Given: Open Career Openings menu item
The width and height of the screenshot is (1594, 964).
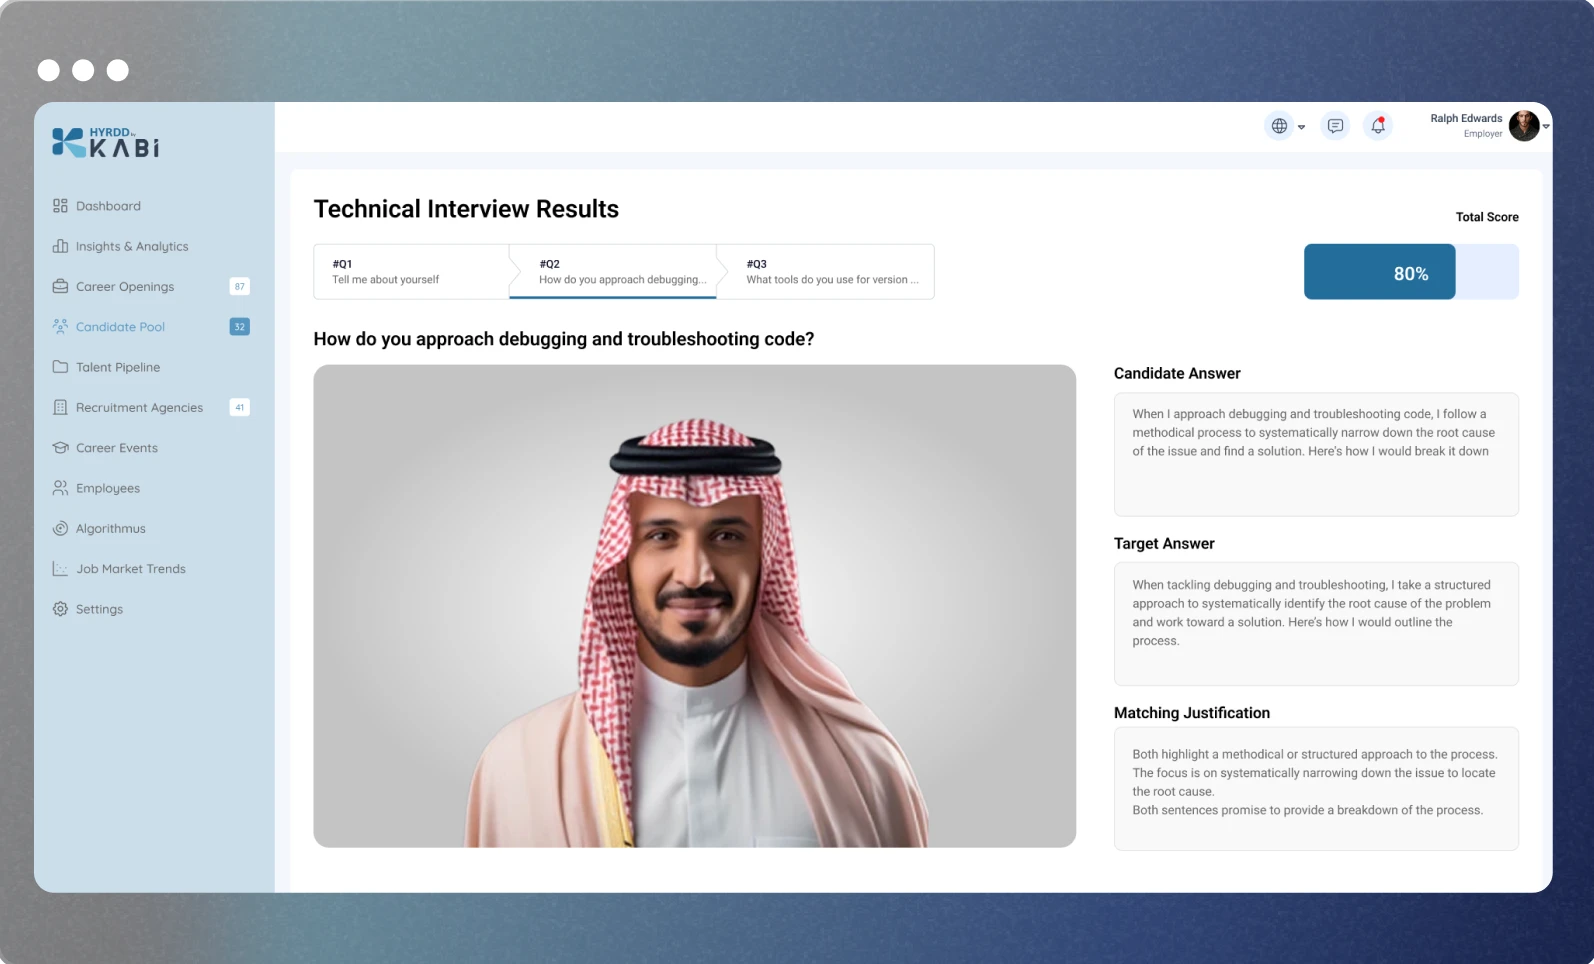Looking at the screenshot, I should coord(125,286).
